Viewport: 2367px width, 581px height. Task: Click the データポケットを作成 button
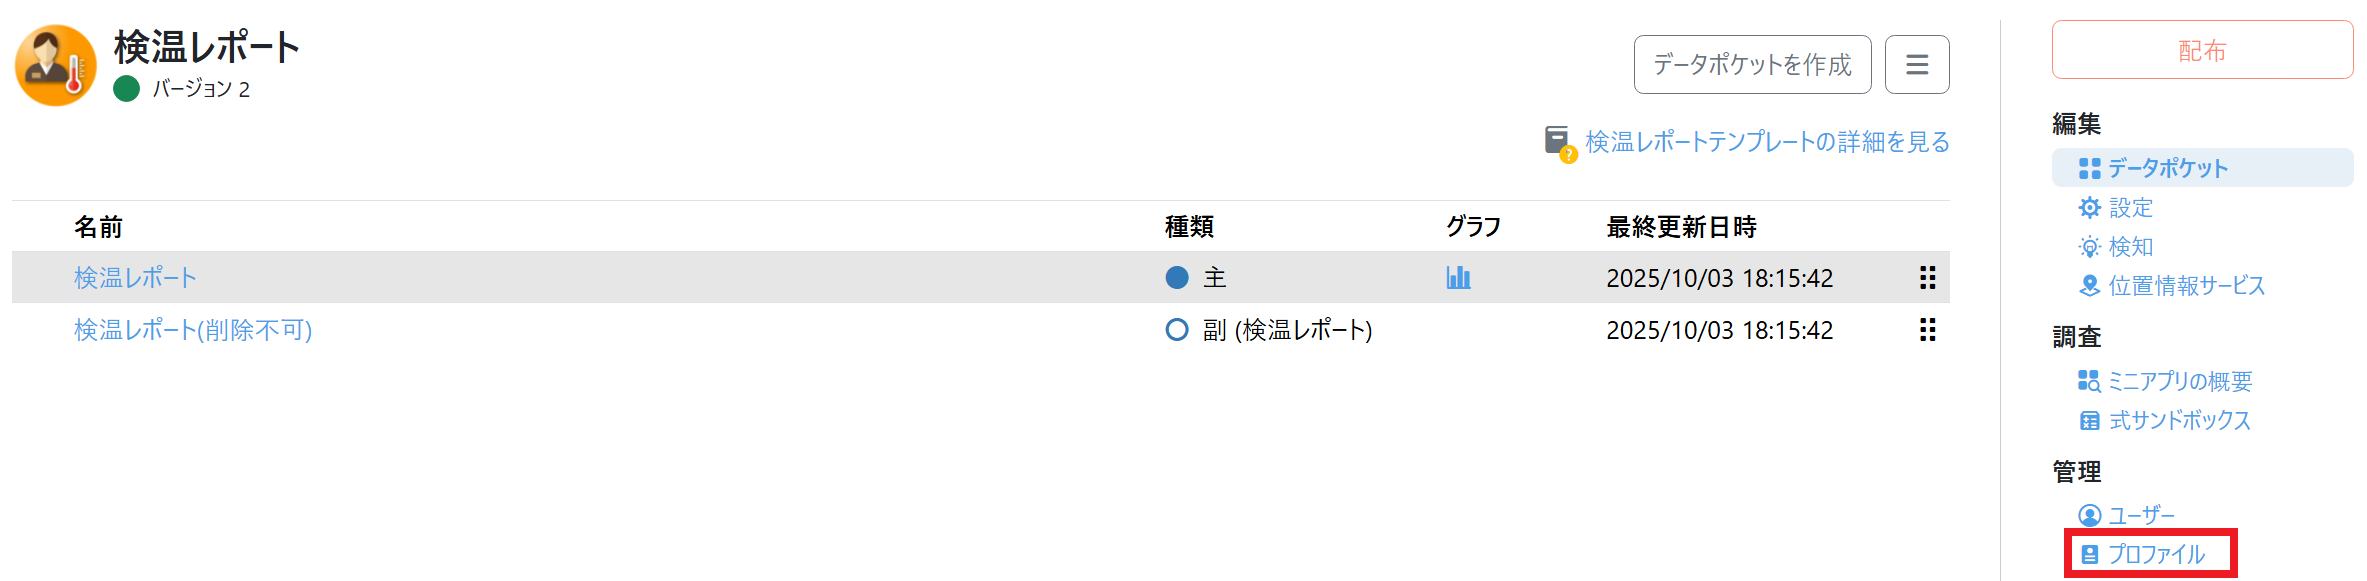pos(1752,65)
